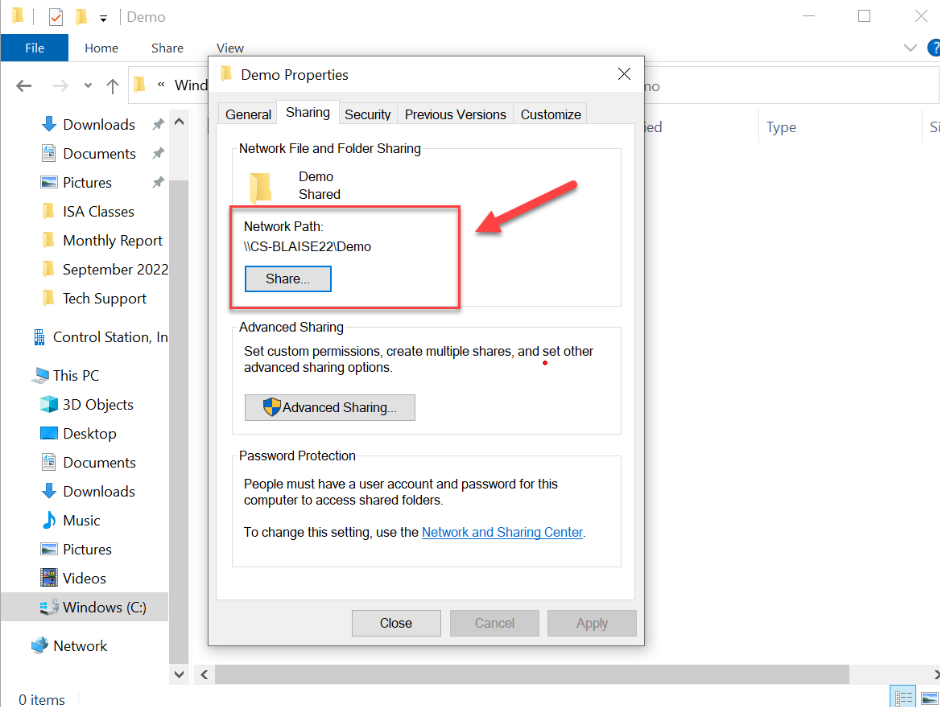Click the Downloads blue arrow icon in Quick access

click(49, 124)
